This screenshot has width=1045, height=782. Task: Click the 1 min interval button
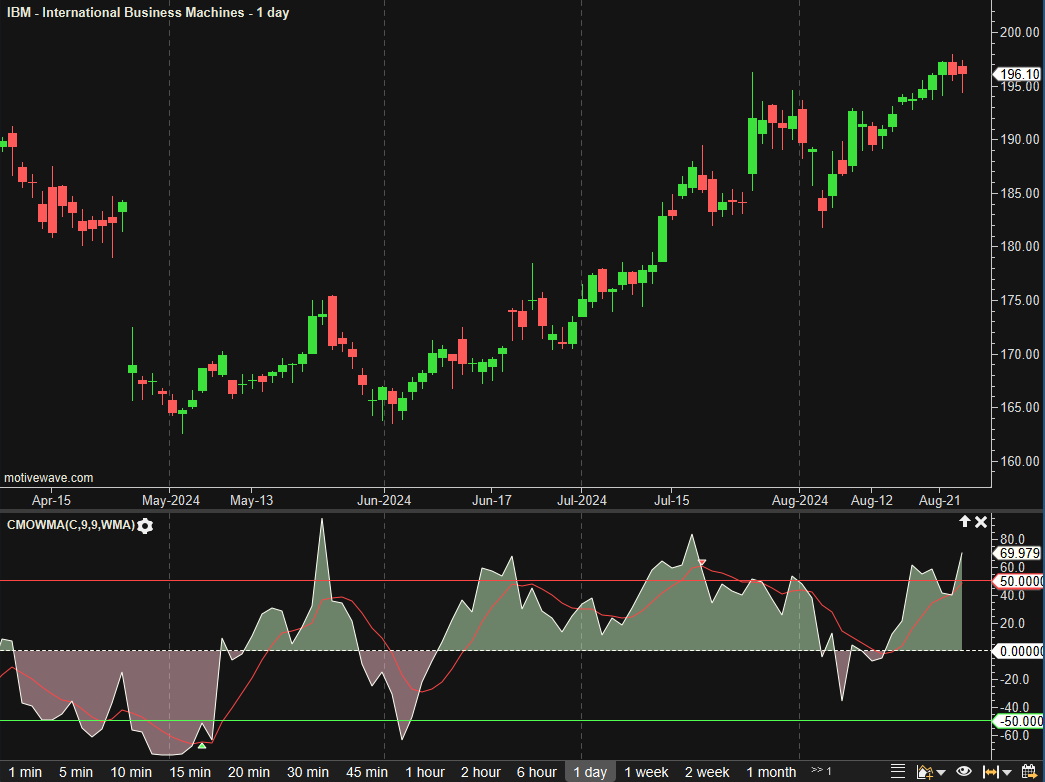[x=24, y=772]
